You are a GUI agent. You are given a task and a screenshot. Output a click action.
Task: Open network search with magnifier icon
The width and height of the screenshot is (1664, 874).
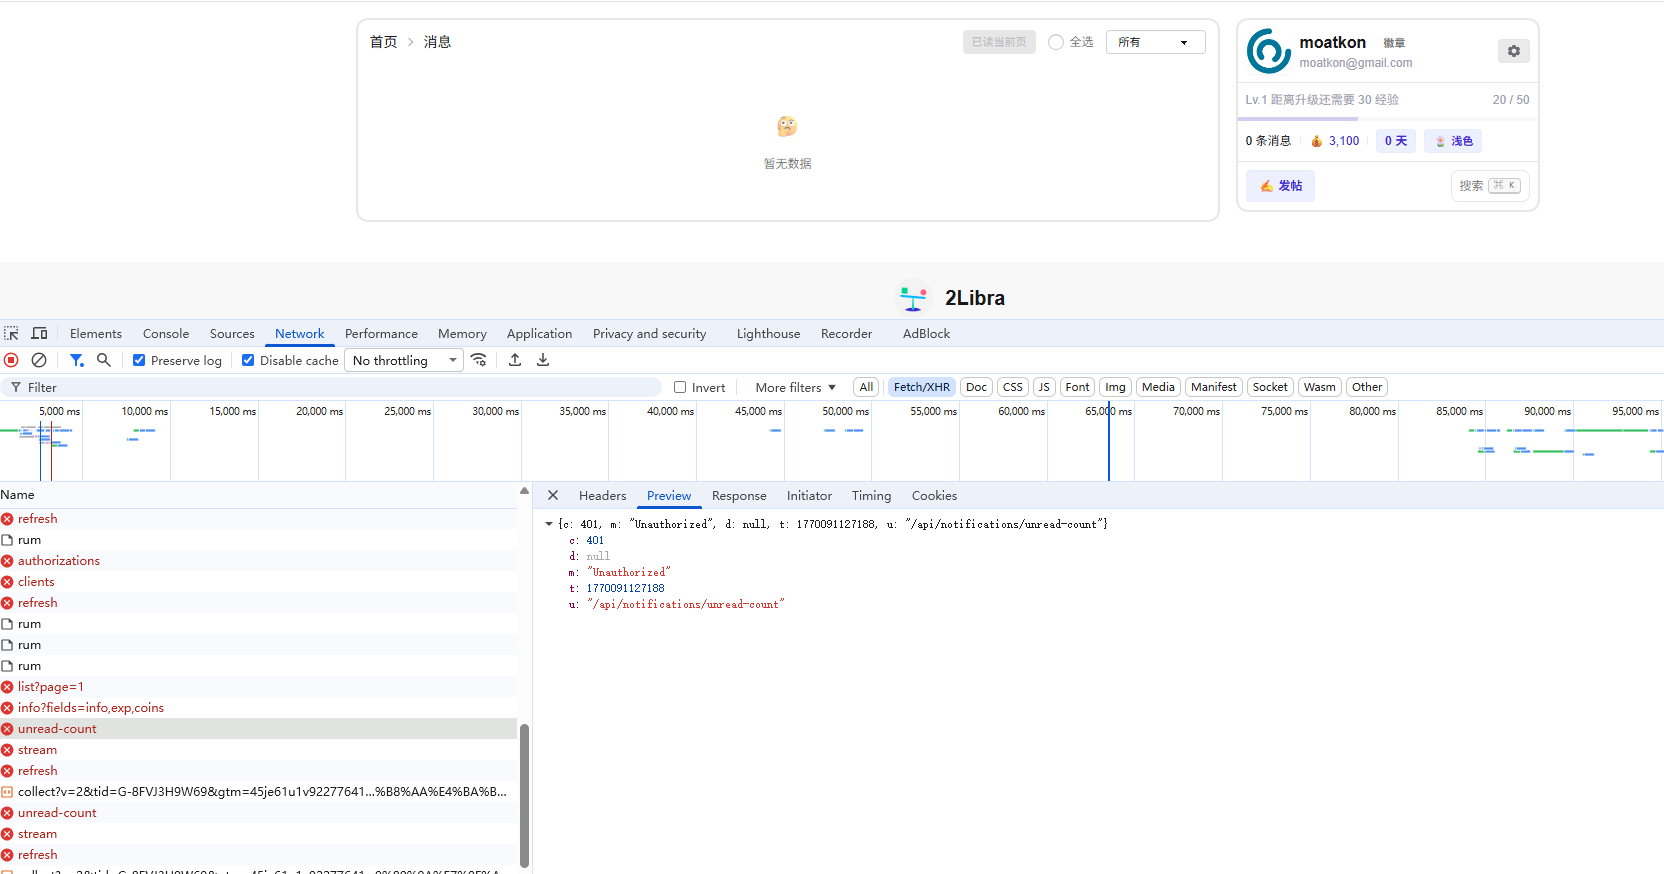(103, 360)
